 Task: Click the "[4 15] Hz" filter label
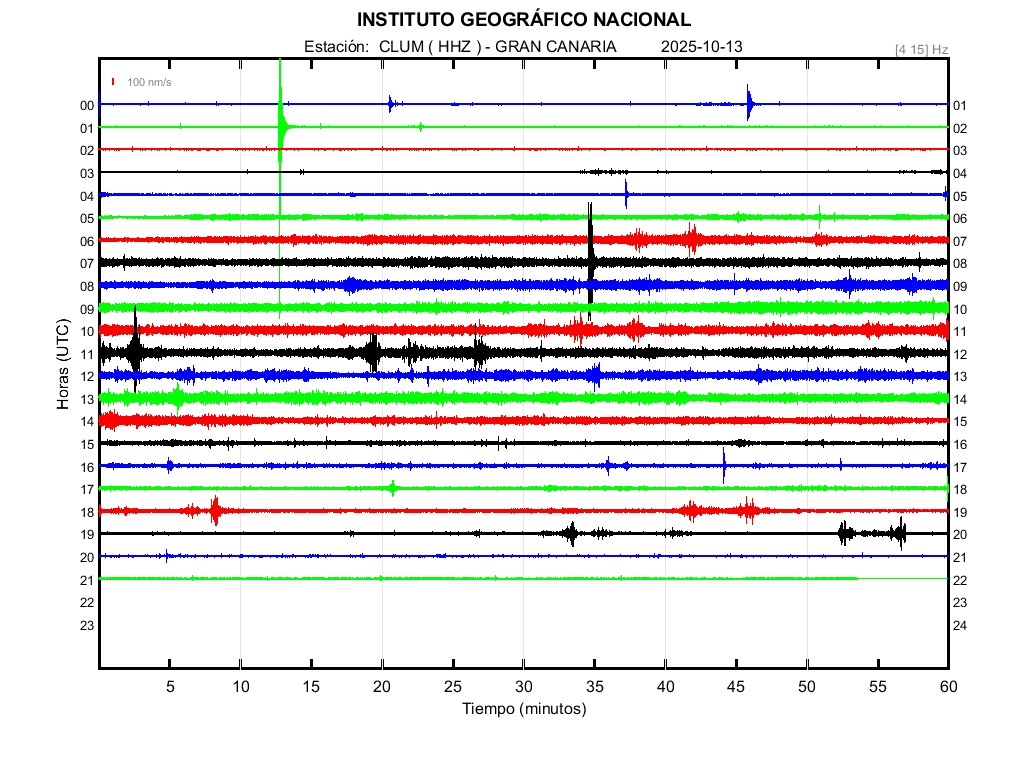[921, 49]
